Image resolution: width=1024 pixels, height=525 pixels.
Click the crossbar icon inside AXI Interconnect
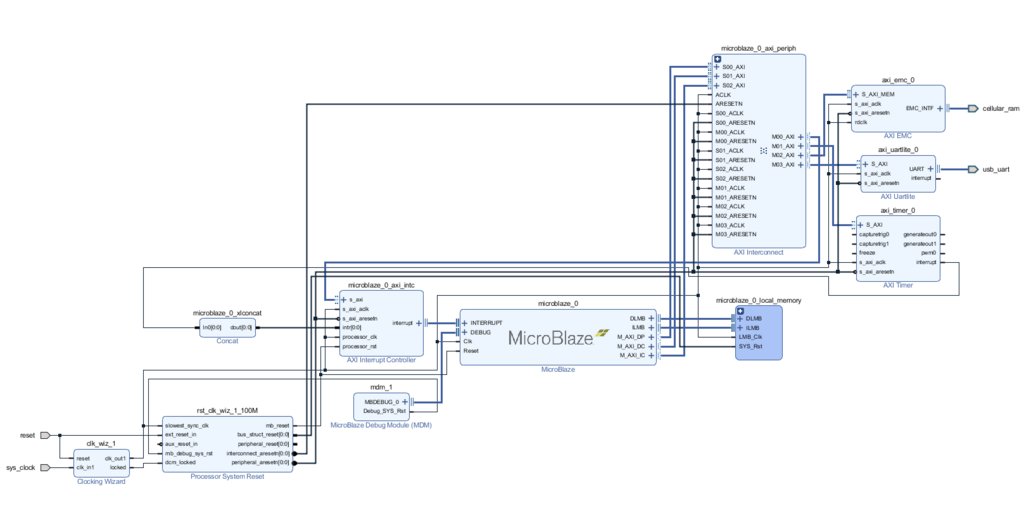(763, 151)
